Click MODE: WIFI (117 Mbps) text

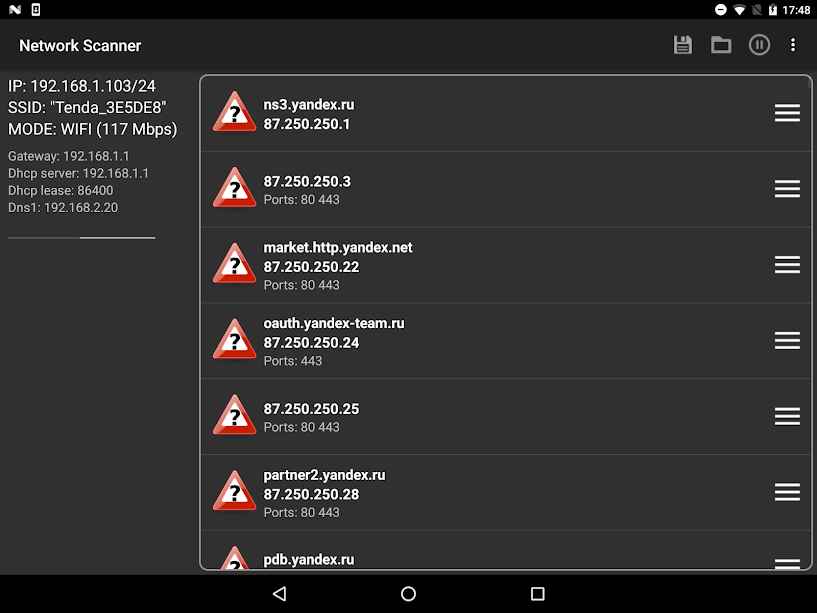click(x=92, y=129)
